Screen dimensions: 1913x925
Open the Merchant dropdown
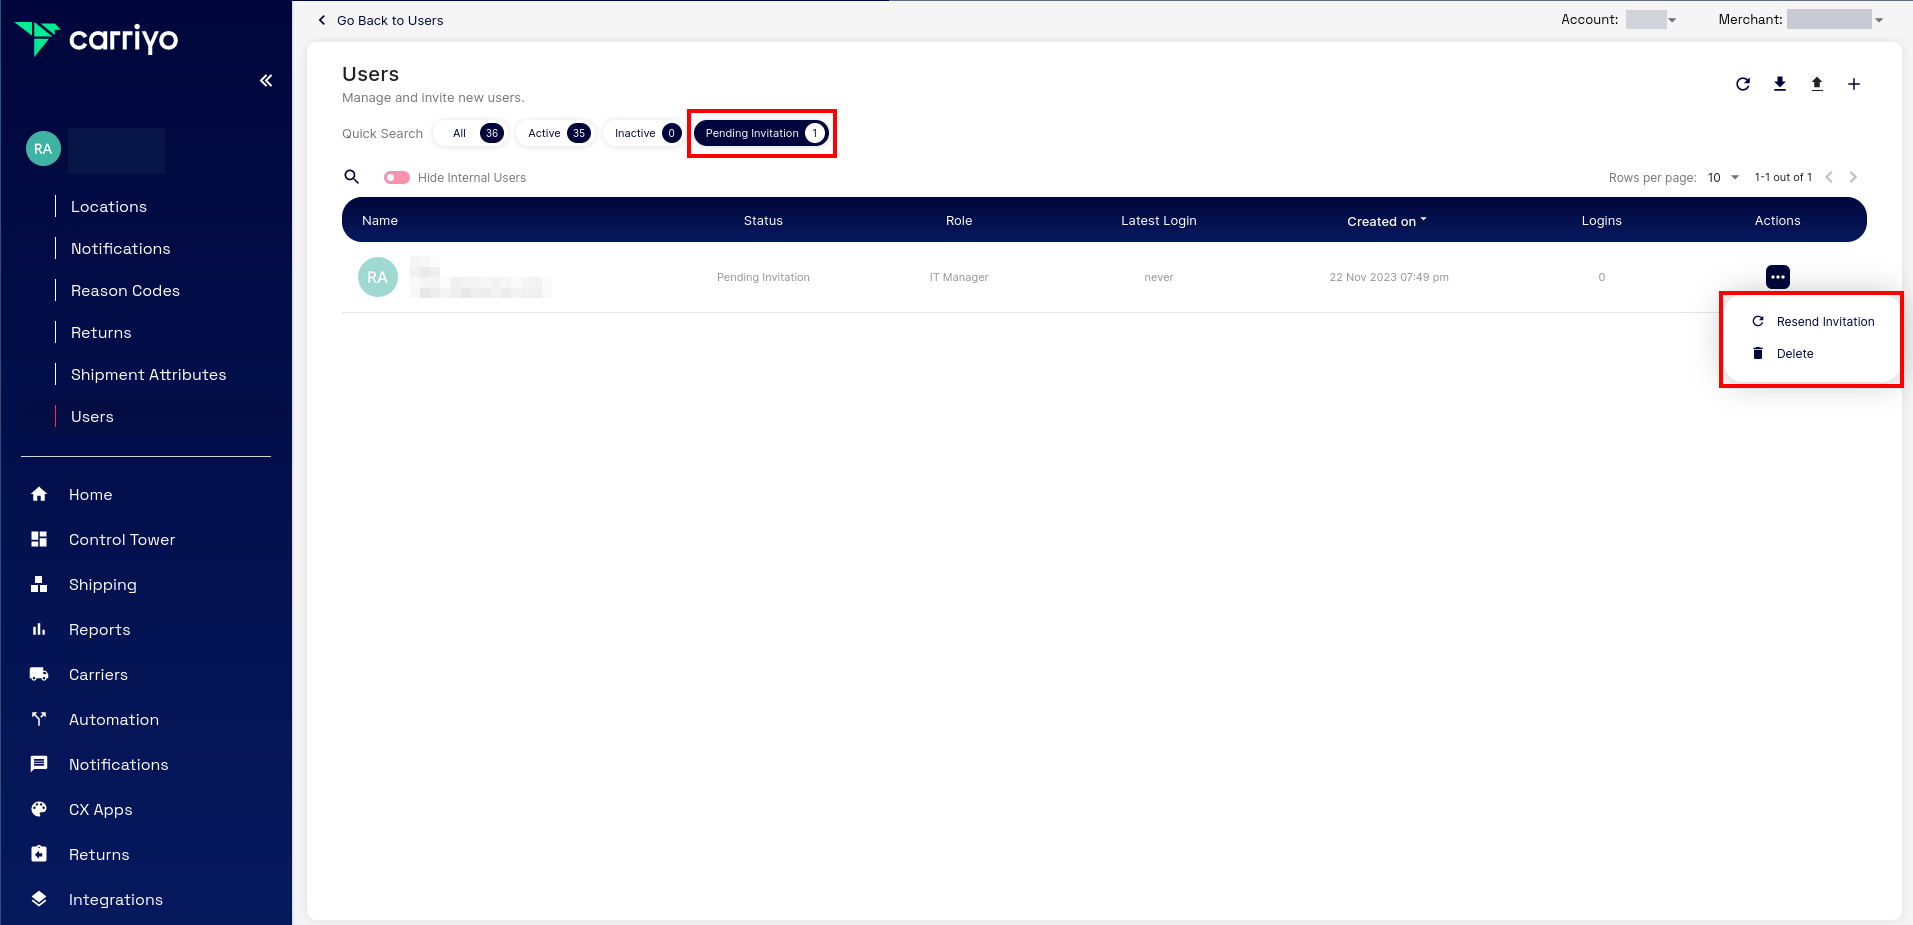click(x=1835, y=20)
